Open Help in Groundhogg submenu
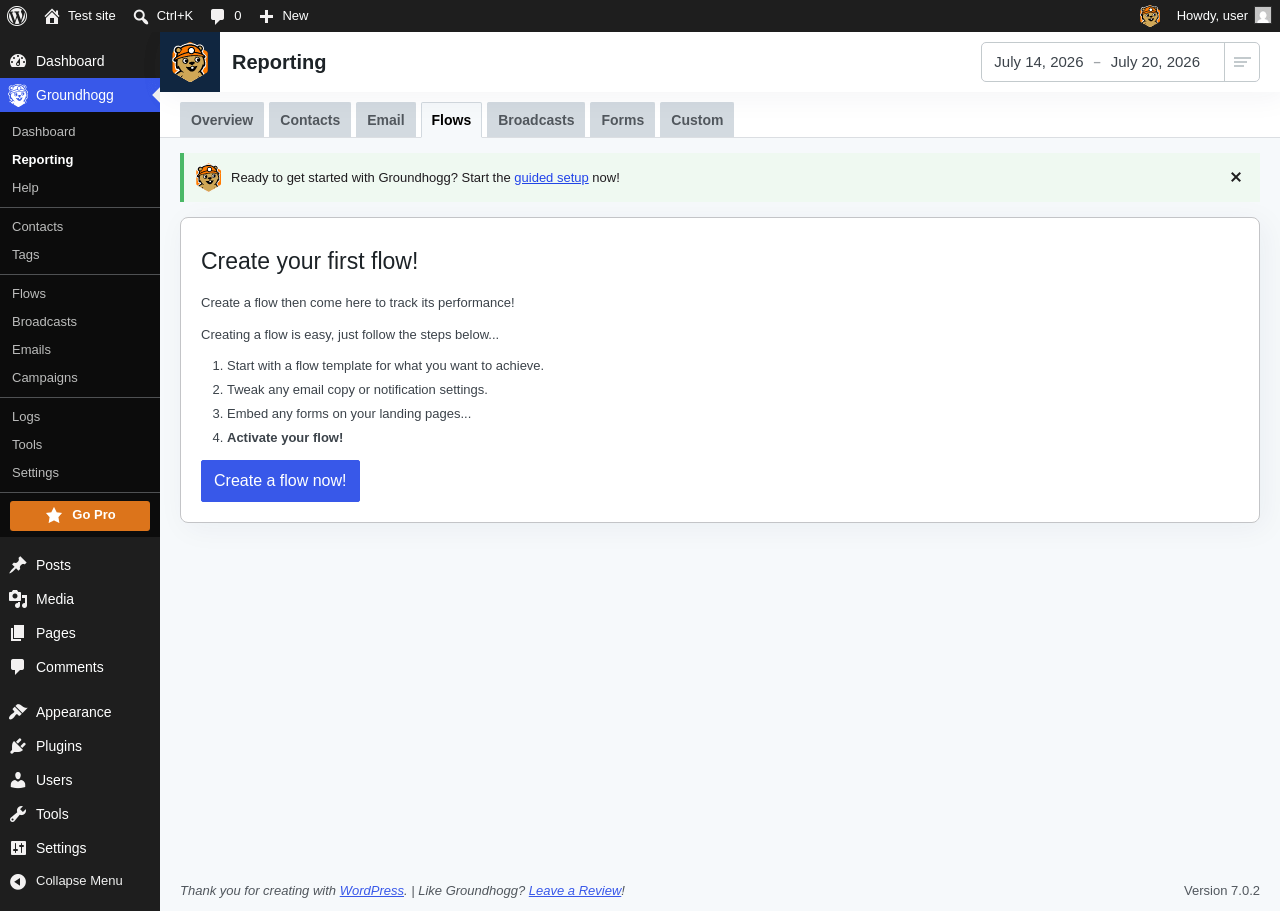Viewport: 1280px width, 911px height. [80, 188]
